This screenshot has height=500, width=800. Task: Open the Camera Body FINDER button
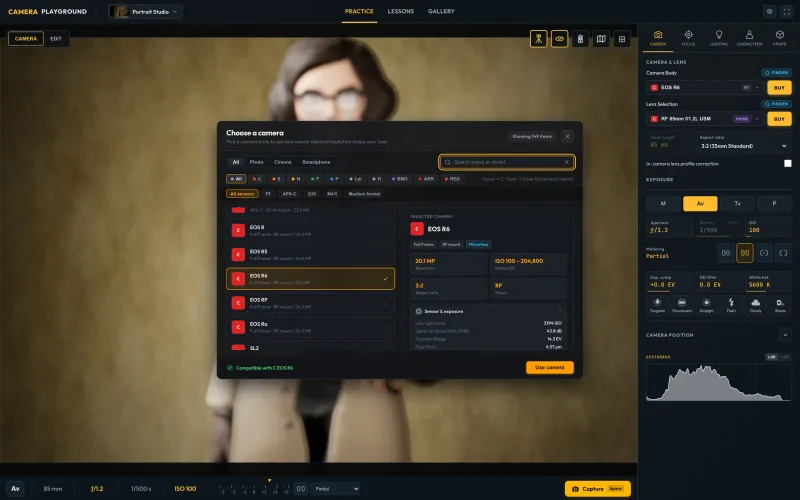tap(777, 73)
